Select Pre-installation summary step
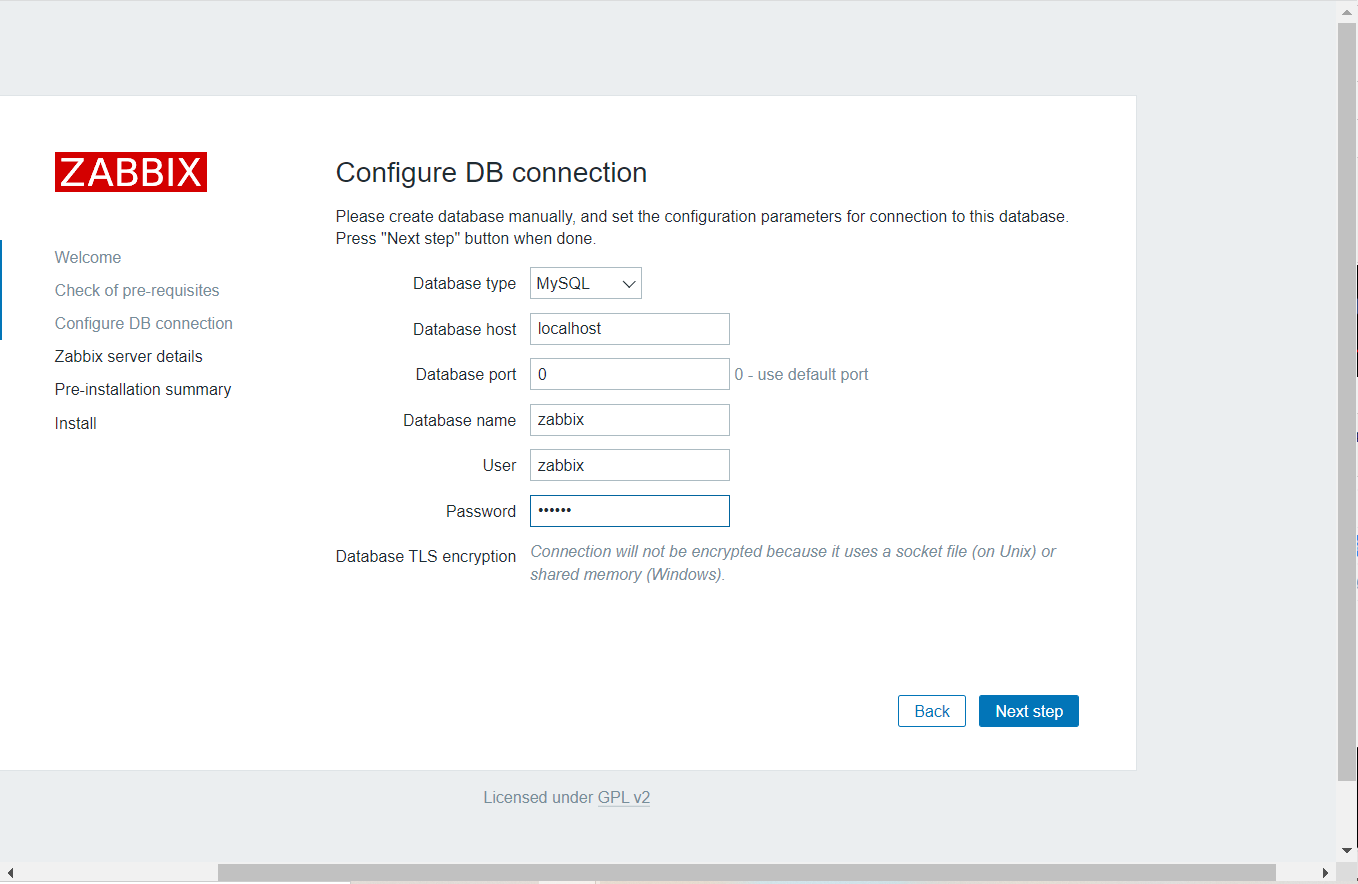Viewport: 1358px width, 884px height. coord(143,389)
